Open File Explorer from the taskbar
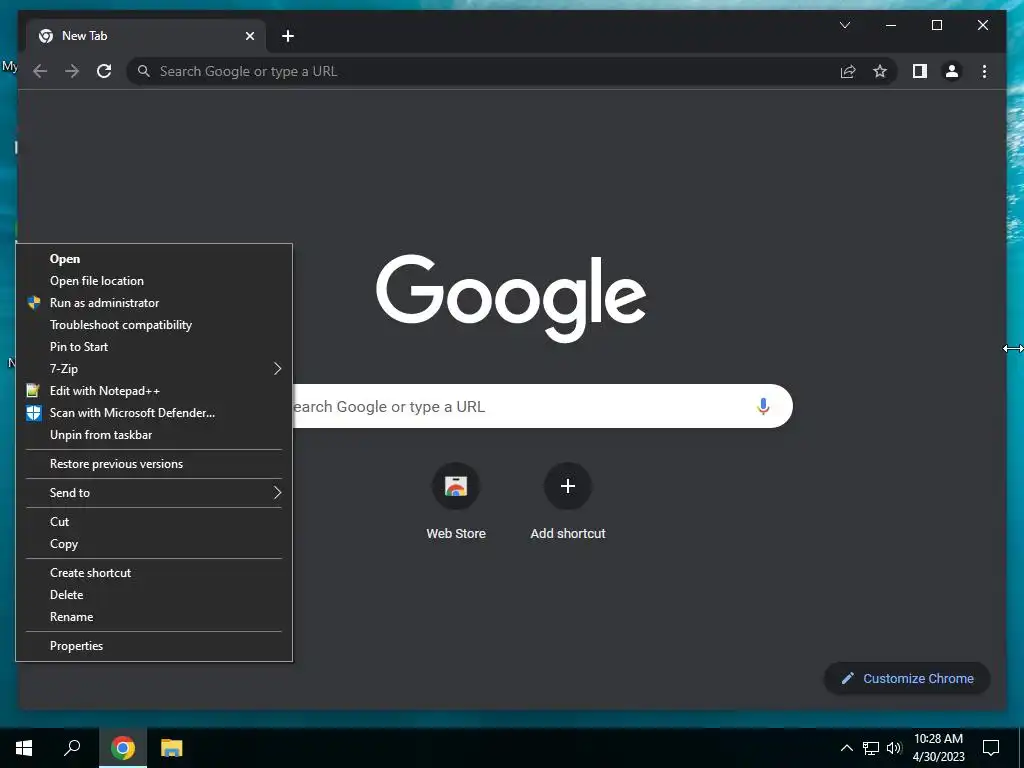Image resolution: width=1024 pixels, height=768 pixels. coord(171,748)
